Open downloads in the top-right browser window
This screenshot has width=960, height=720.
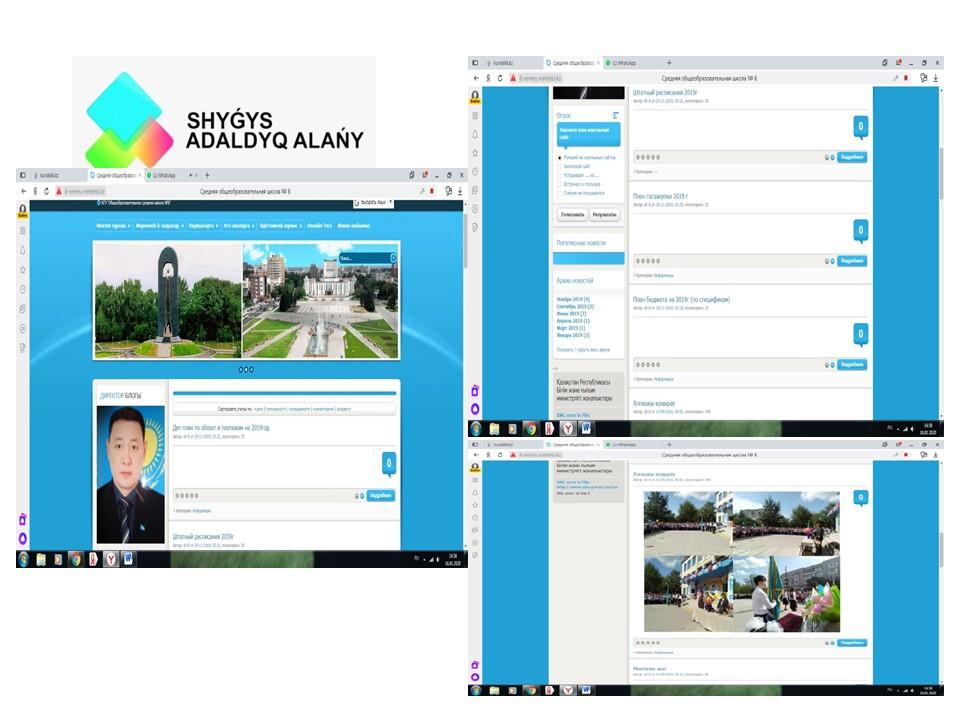click(x=935, y=78)
